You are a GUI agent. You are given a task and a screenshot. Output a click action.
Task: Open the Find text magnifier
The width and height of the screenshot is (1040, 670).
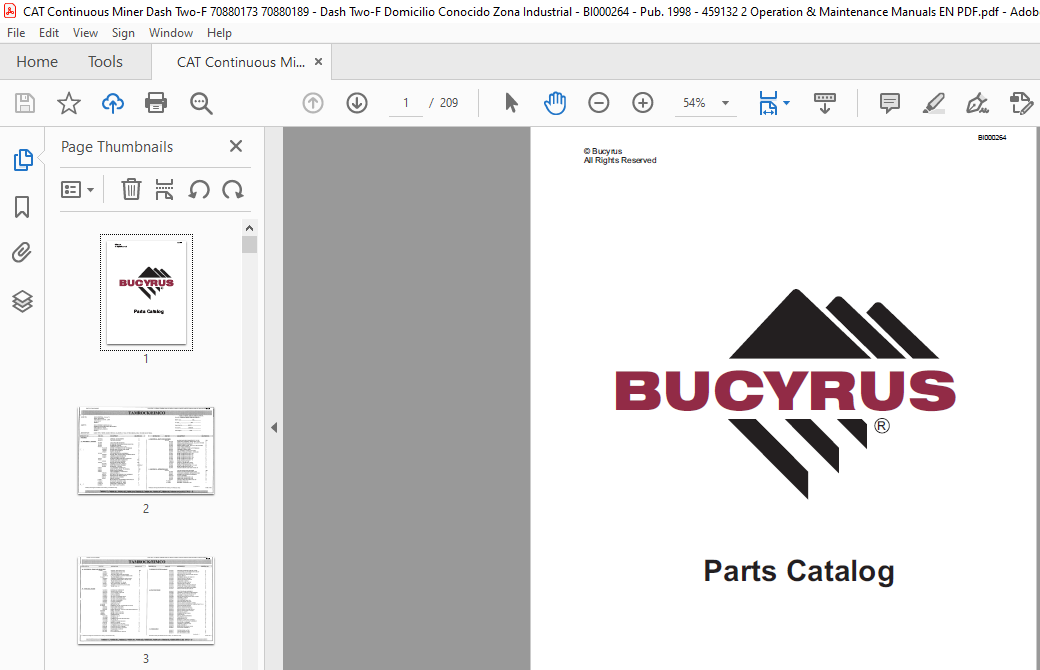(x=201, y=103)
